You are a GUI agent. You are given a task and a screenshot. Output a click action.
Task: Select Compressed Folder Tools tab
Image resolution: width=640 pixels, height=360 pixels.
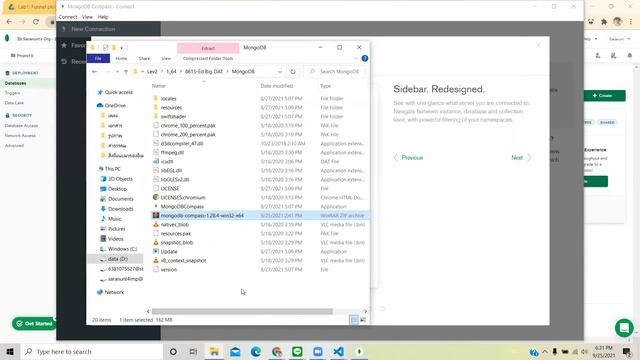[x=208, y=58]
